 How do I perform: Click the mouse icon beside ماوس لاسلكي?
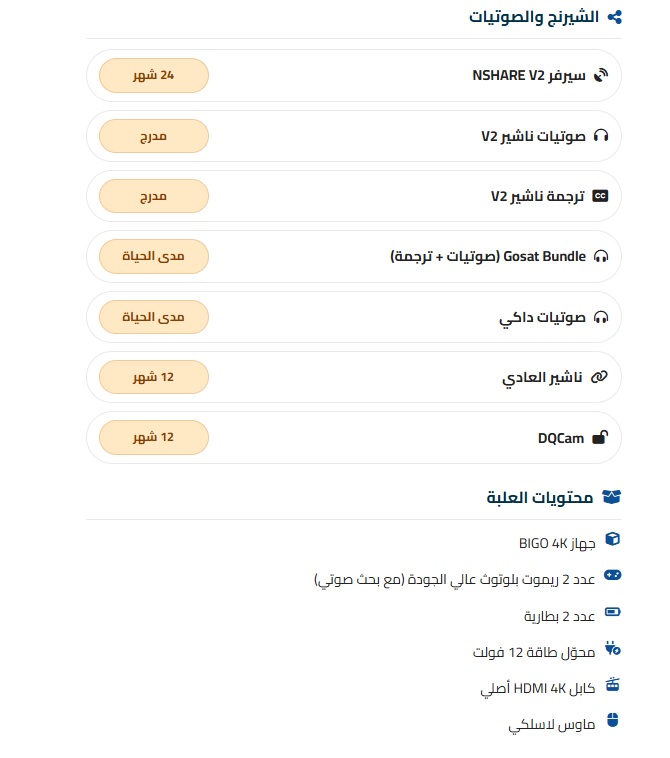[x=613, y=723]
